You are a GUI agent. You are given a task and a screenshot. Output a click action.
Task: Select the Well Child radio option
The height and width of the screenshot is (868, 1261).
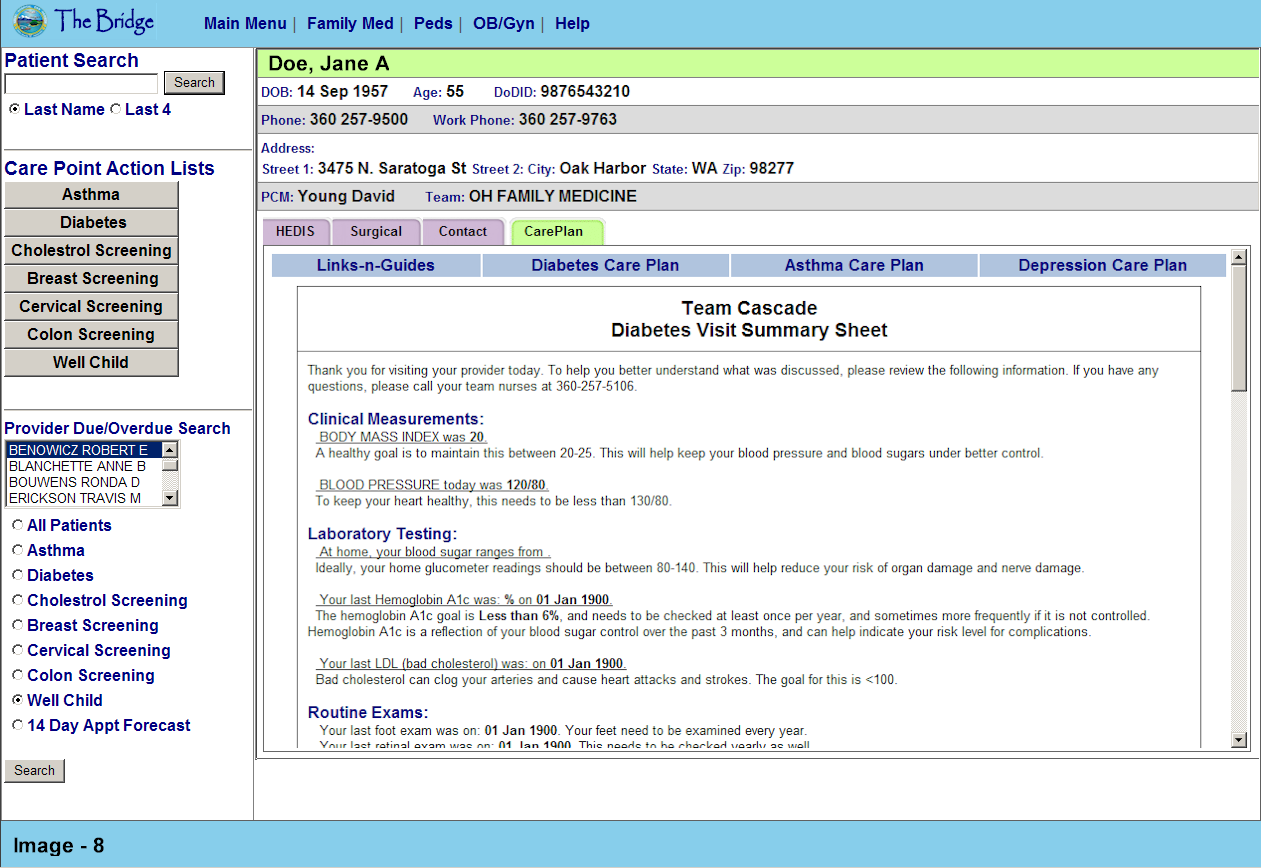17,700
